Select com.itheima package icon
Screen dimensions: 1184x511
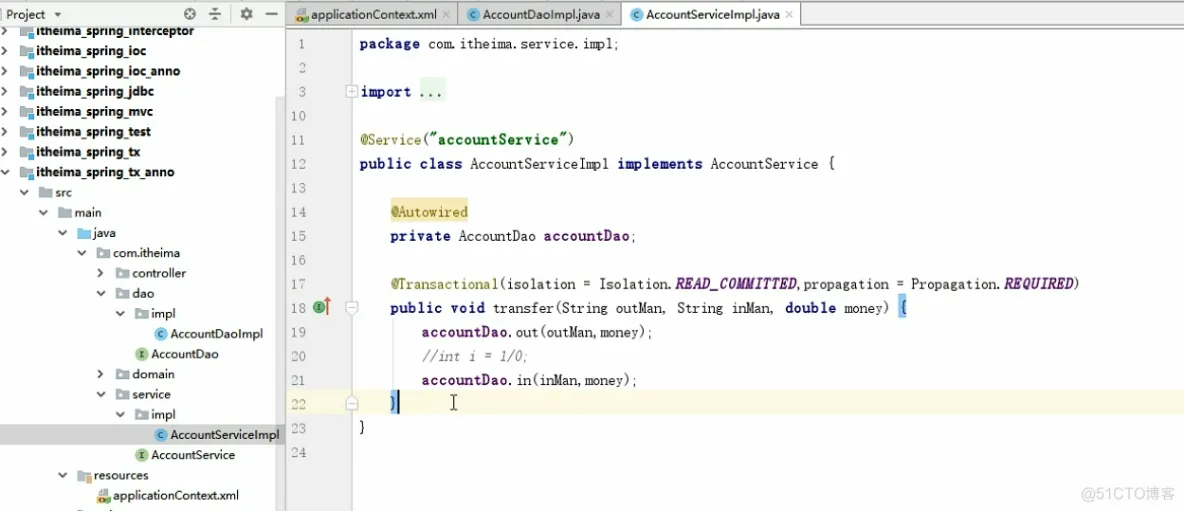[x=103, y=253]
